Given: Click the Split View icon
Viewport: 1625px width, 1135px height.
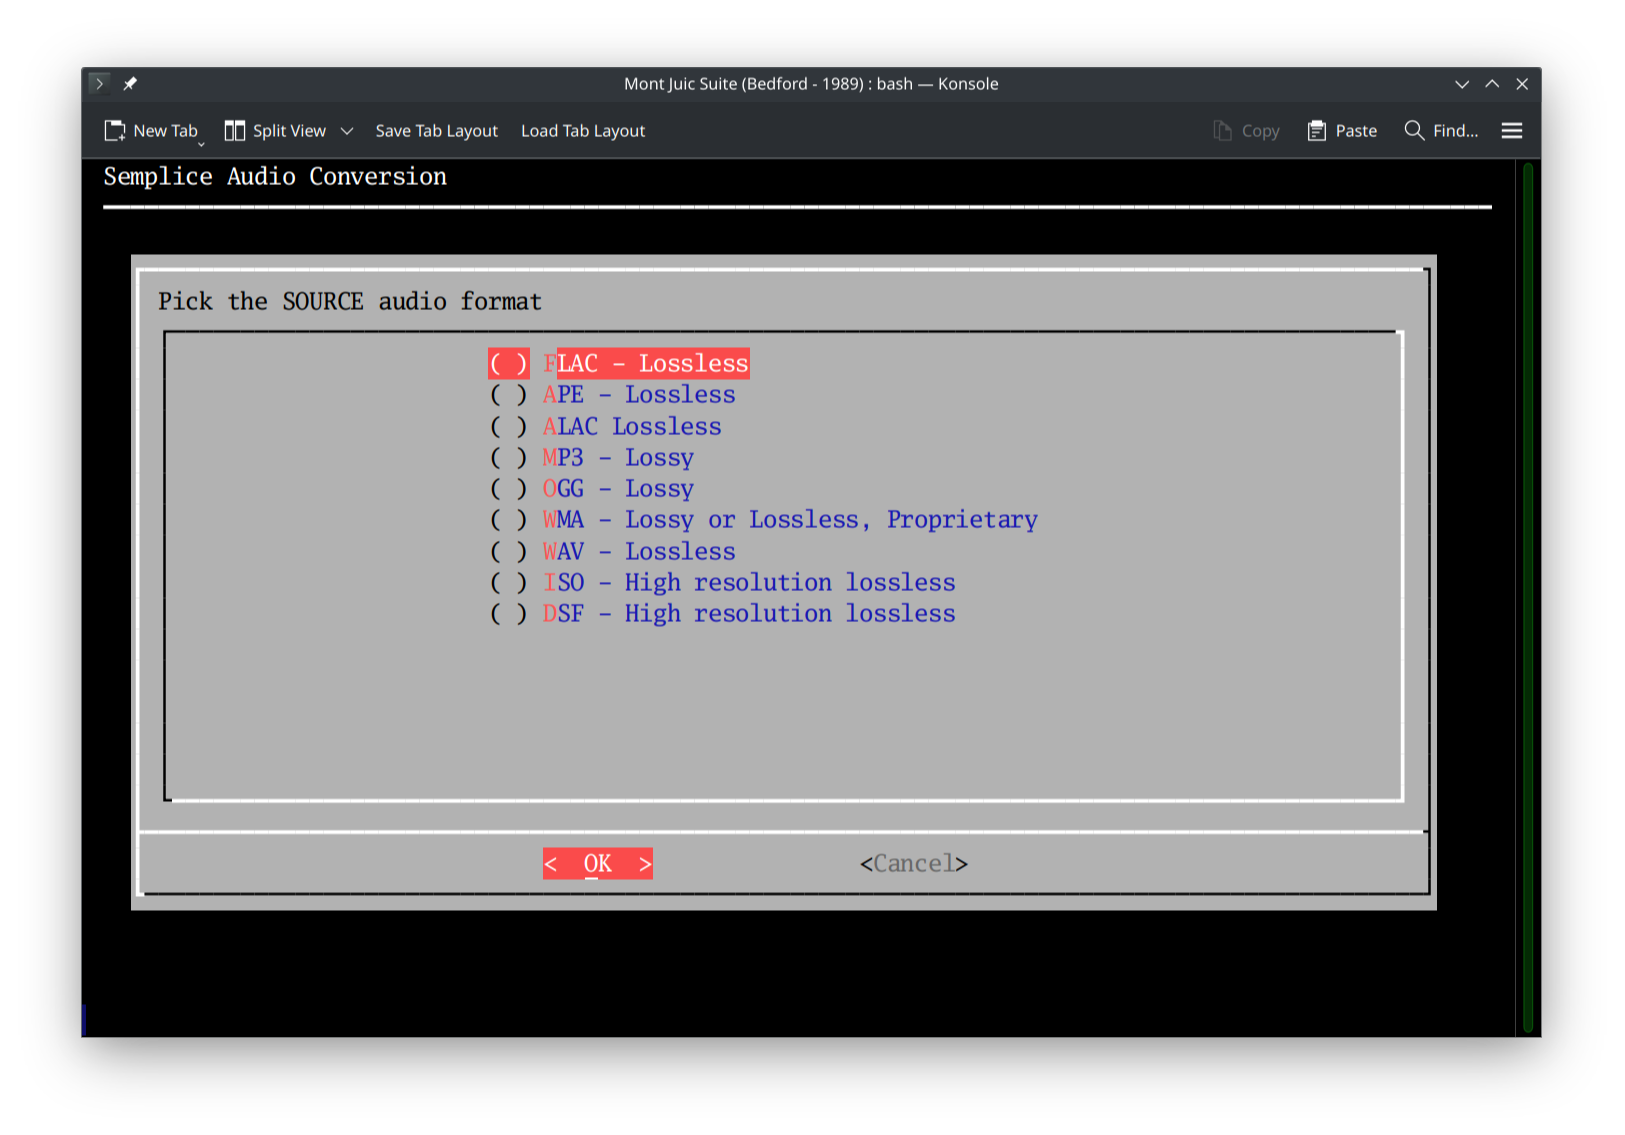Looking at the screenshot, I should (234, 130).
